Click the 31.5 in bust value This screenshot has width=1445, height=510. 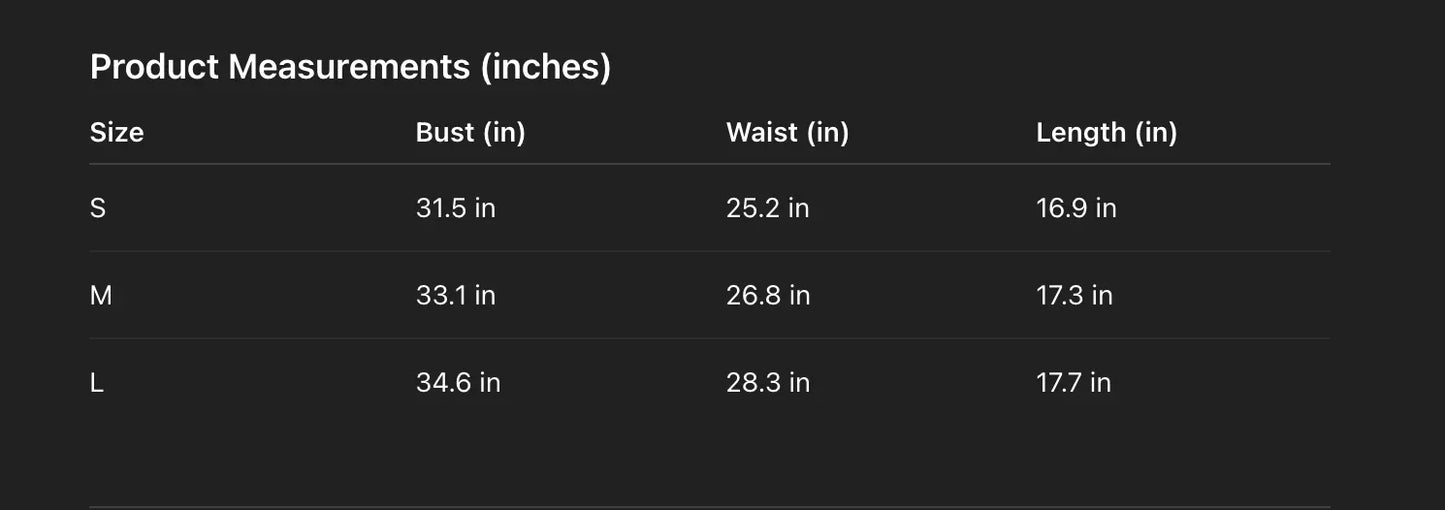tap(455, 208)
